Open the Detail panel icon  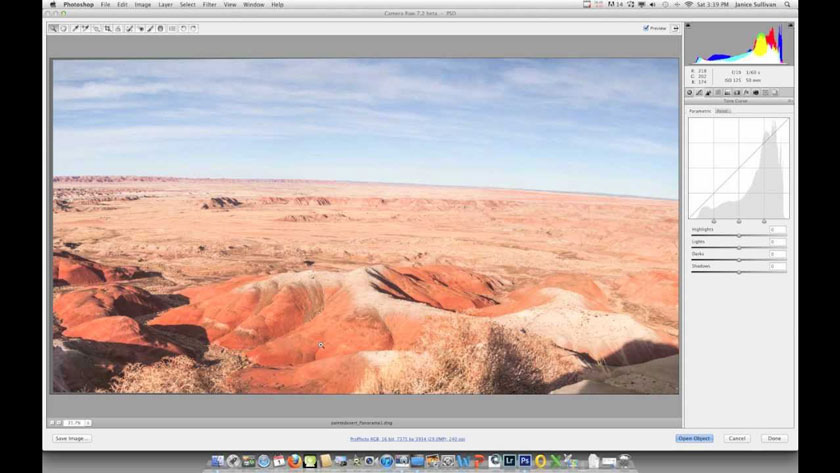[708, 93]
